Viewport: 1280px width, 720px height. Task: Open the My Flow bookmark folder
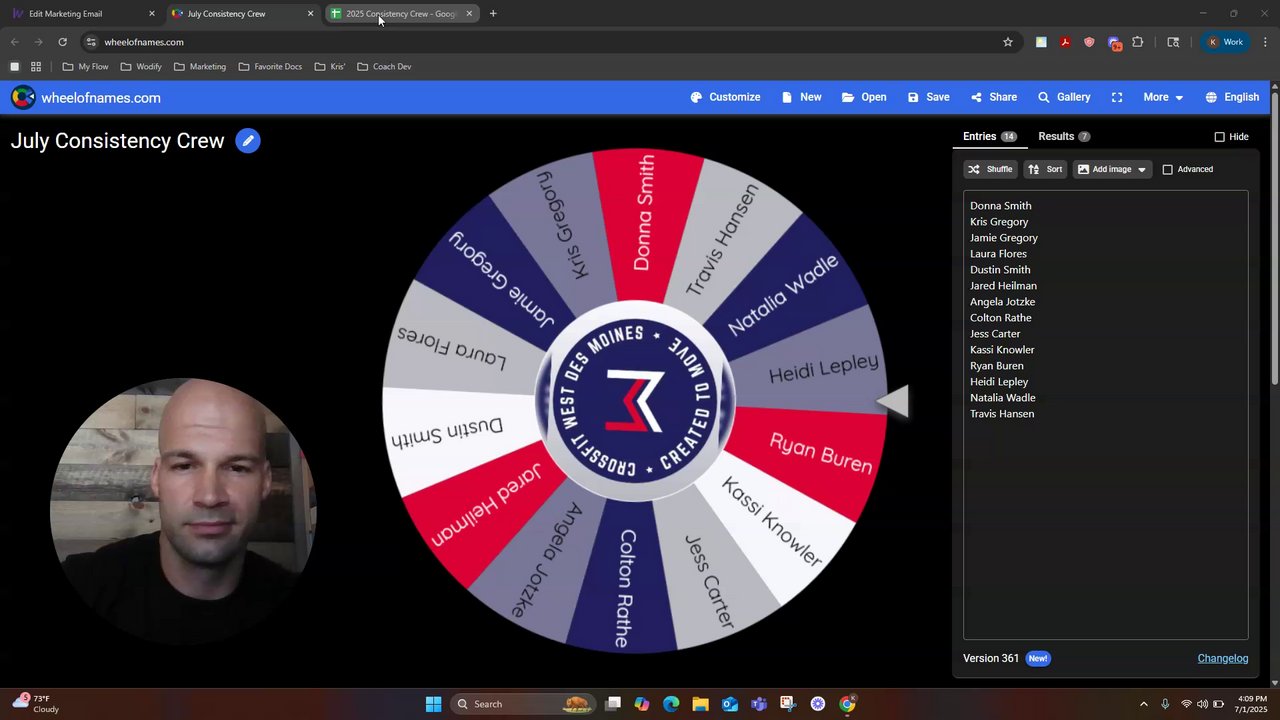[85, 67]
